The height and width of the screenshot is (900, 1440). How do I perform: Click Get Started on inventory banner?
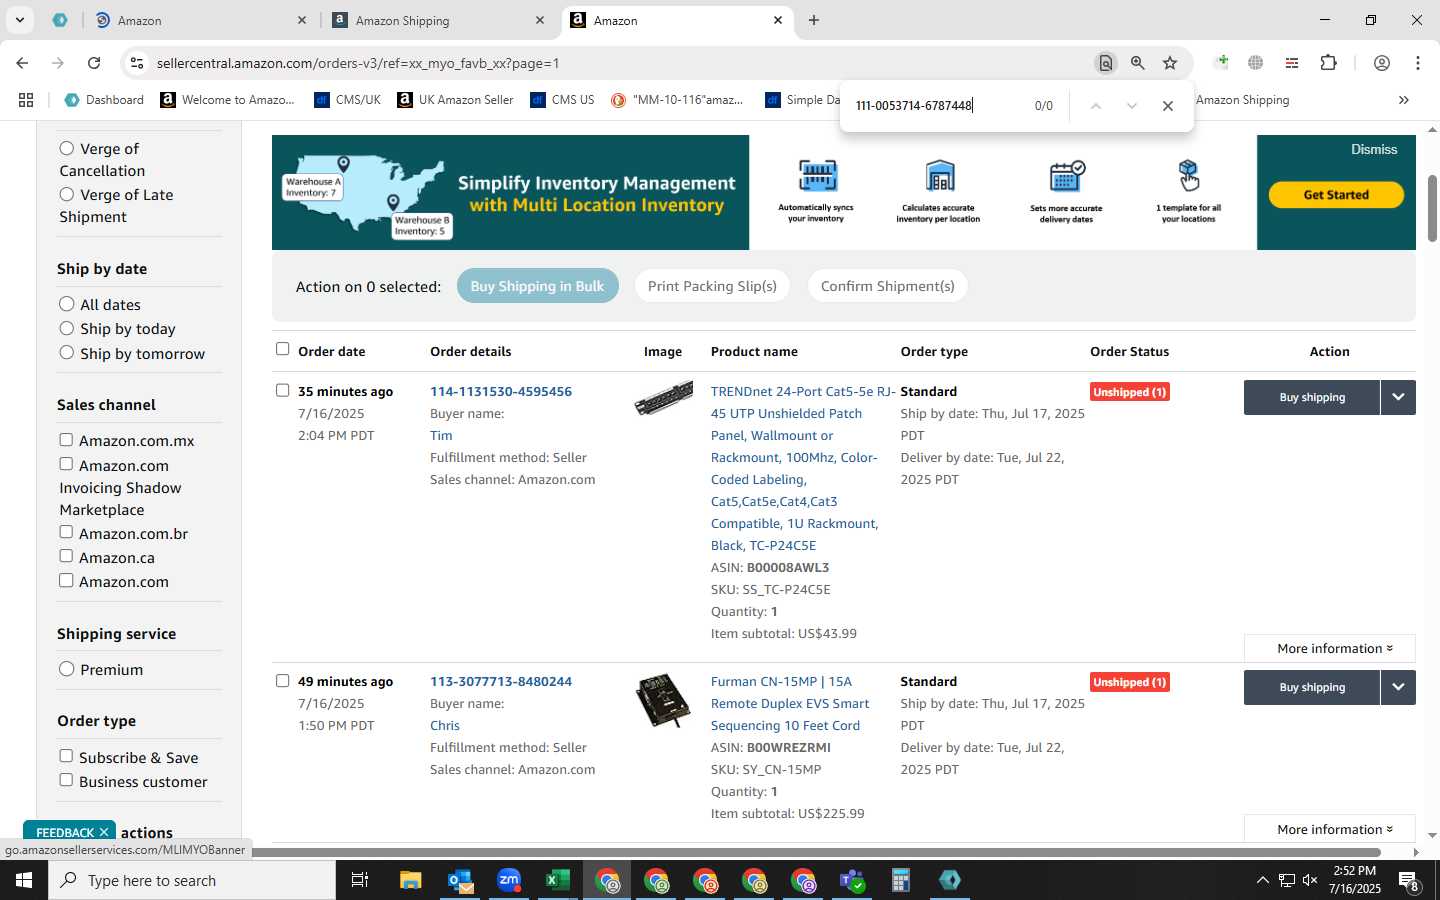[x=1336, y=195]
